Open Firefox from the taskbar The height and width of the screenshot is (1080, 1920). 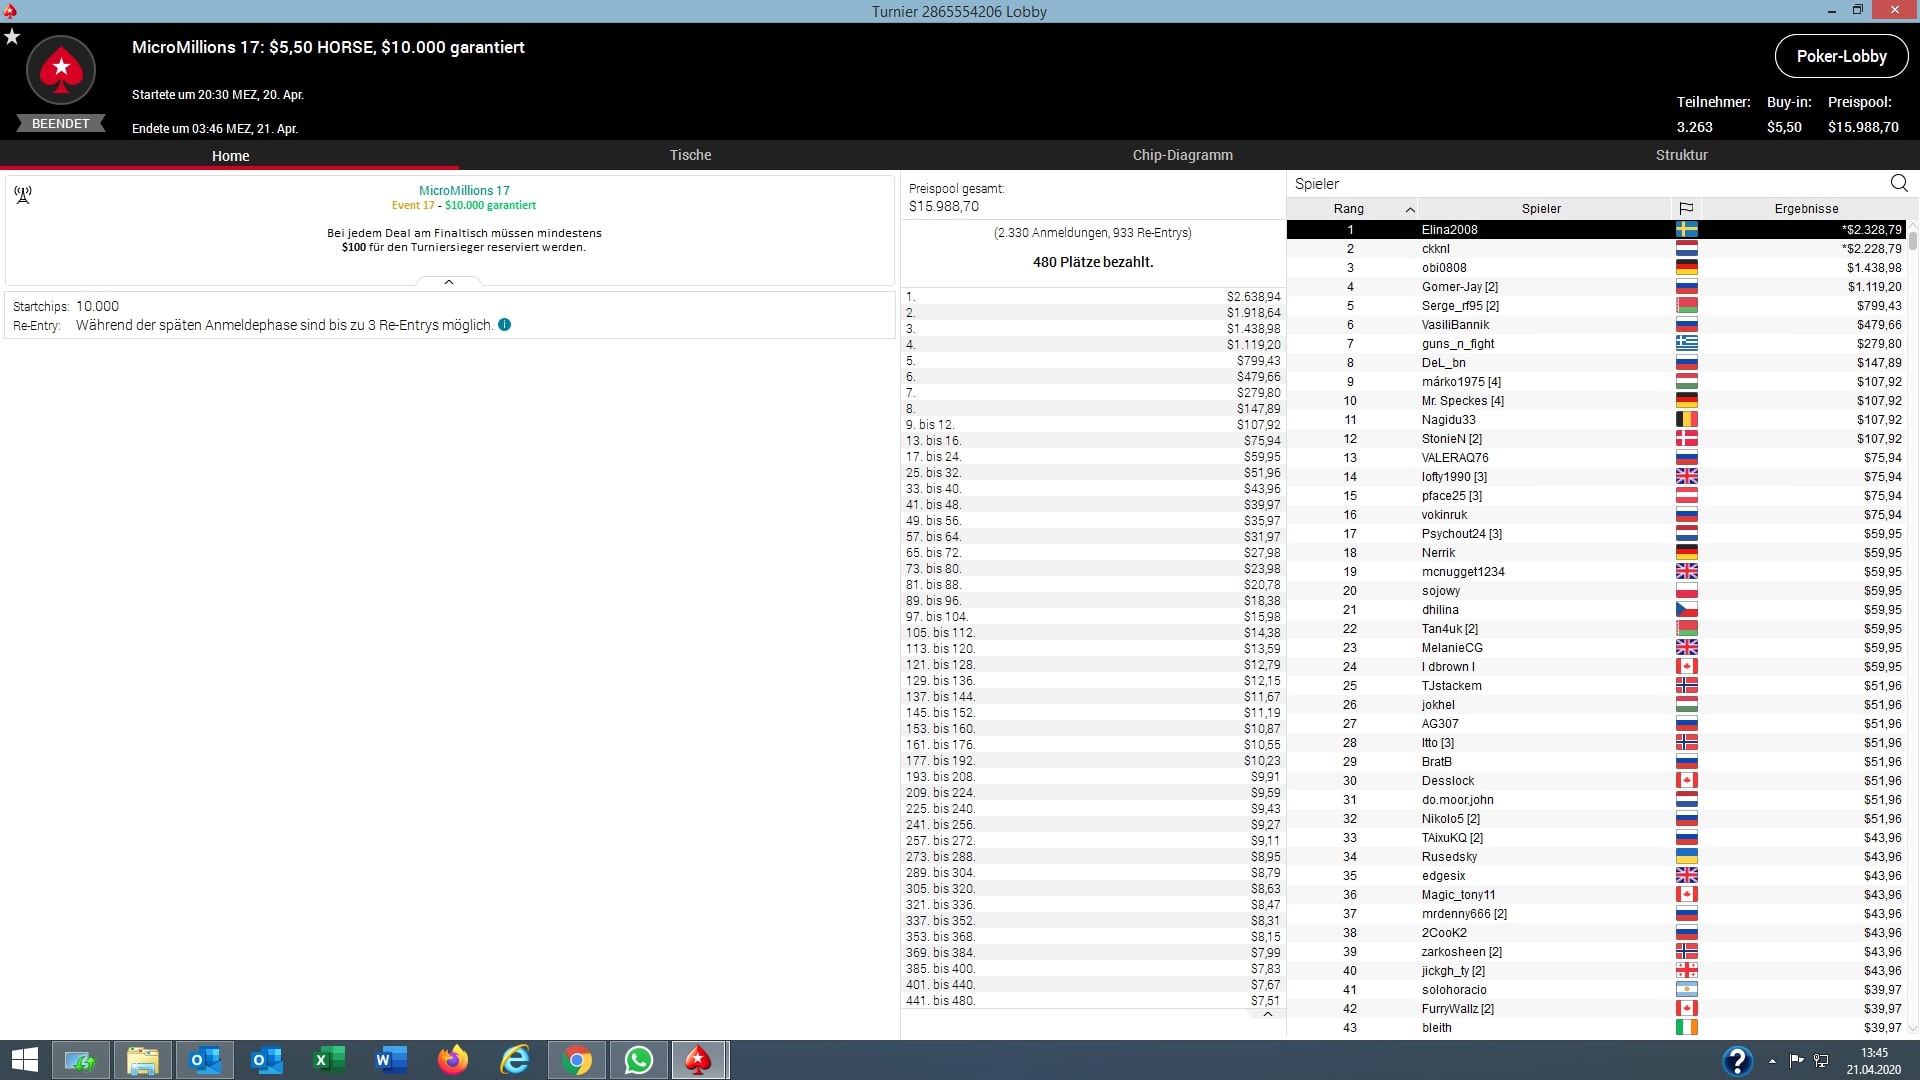453,1060
